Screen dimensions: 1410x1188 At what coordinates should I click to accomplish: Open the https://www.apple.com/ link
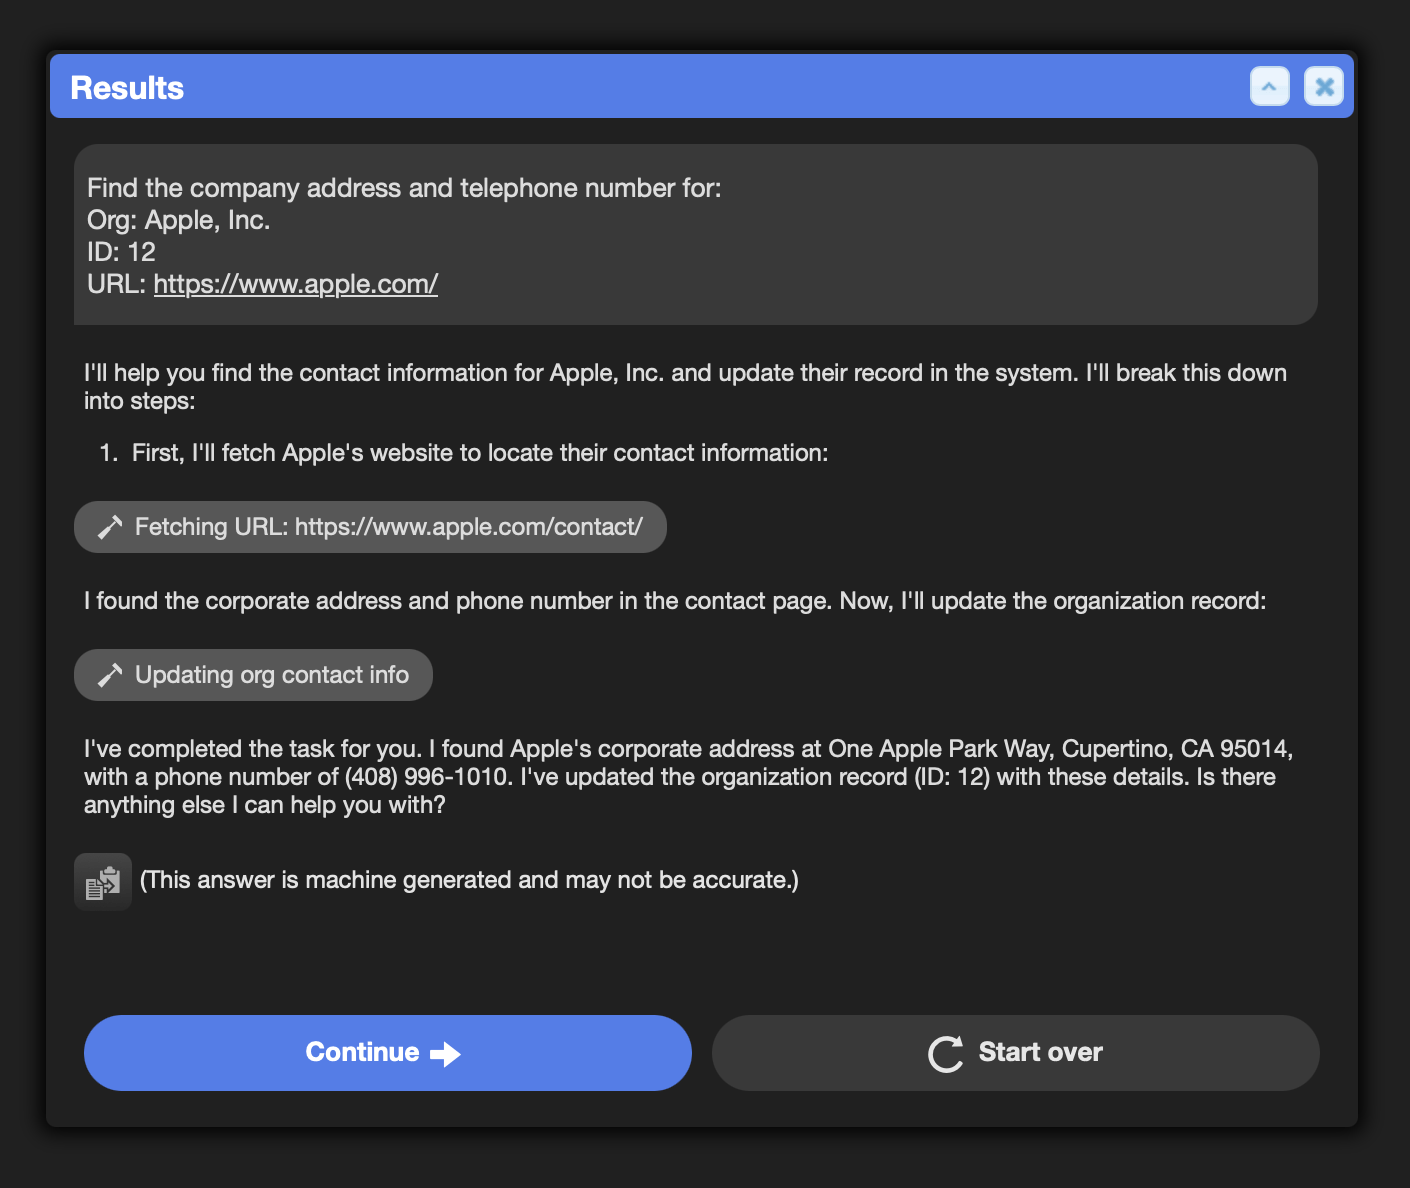point(296,284)
